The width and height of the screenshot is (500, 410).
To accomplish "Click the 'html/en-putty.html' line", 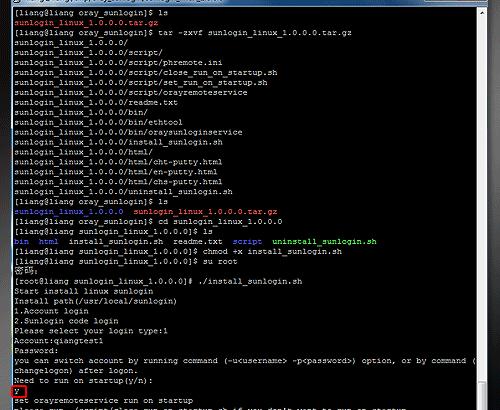I will point(116,172).
